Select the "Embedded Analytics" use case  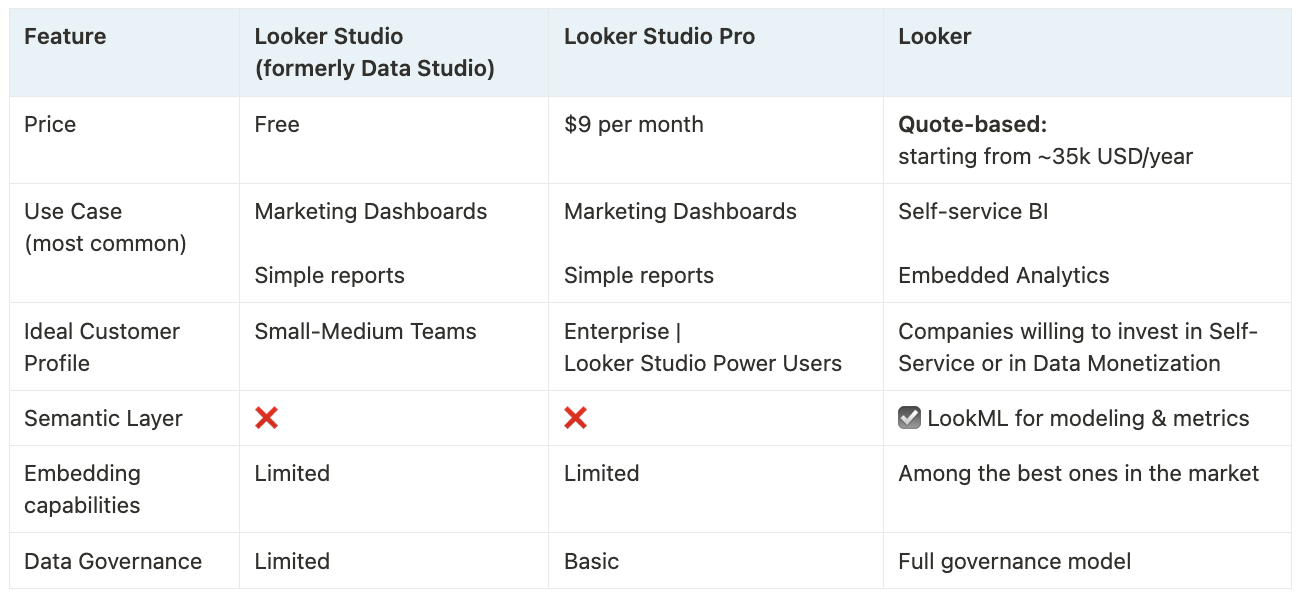pos(1003,276)
